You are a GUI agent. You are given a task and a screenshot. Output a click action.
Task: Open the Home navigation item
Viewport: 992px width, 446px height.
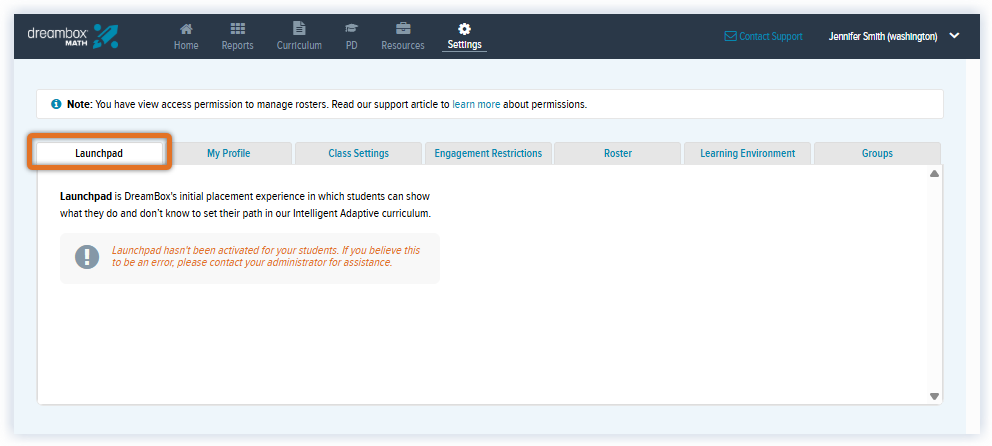point(186,37)
